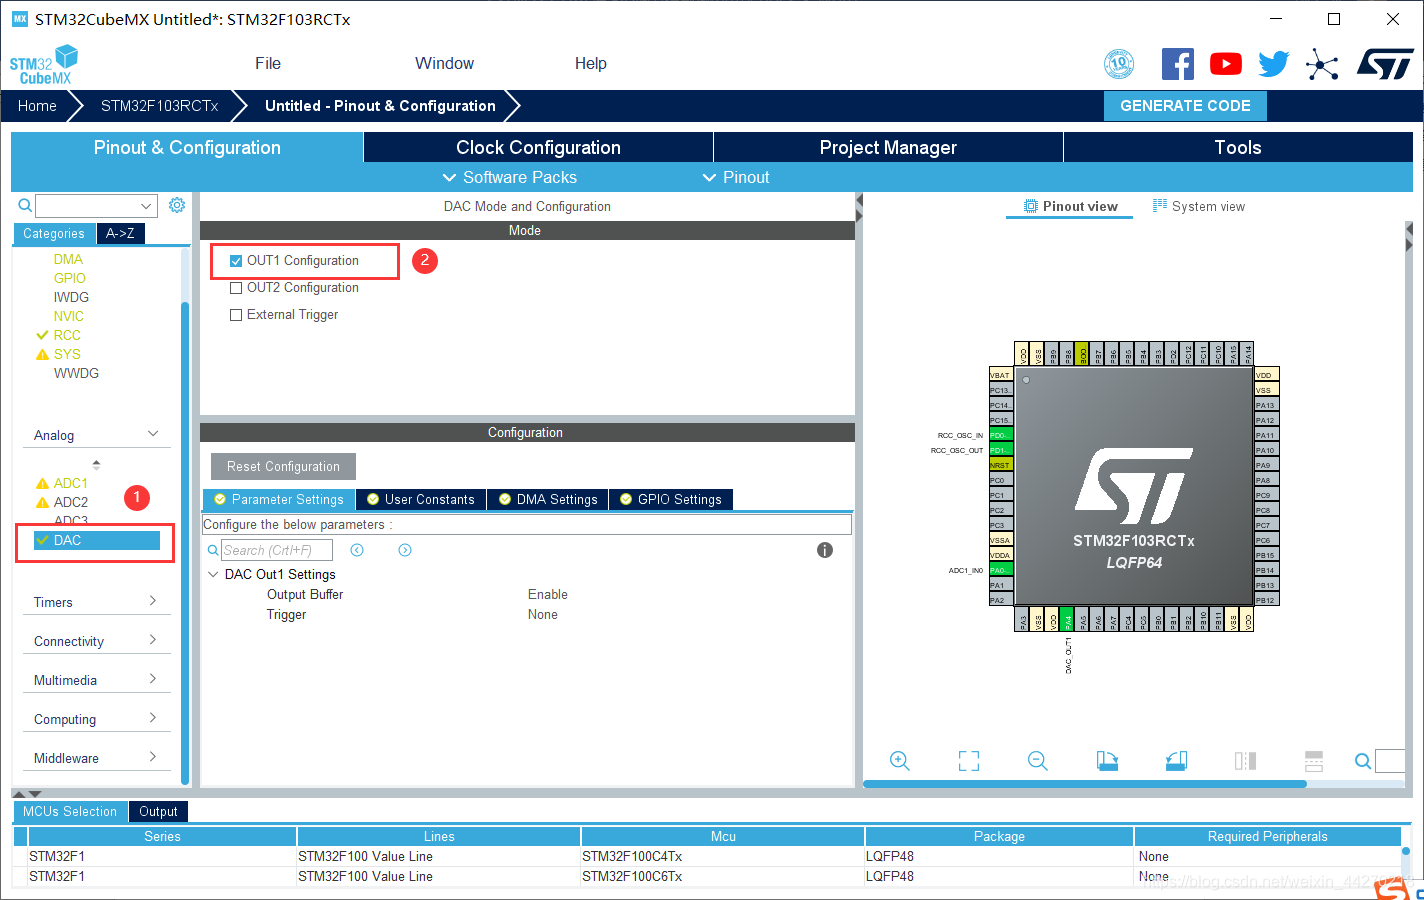Select the NRST pin on the chip

[x=1001, y=465]
